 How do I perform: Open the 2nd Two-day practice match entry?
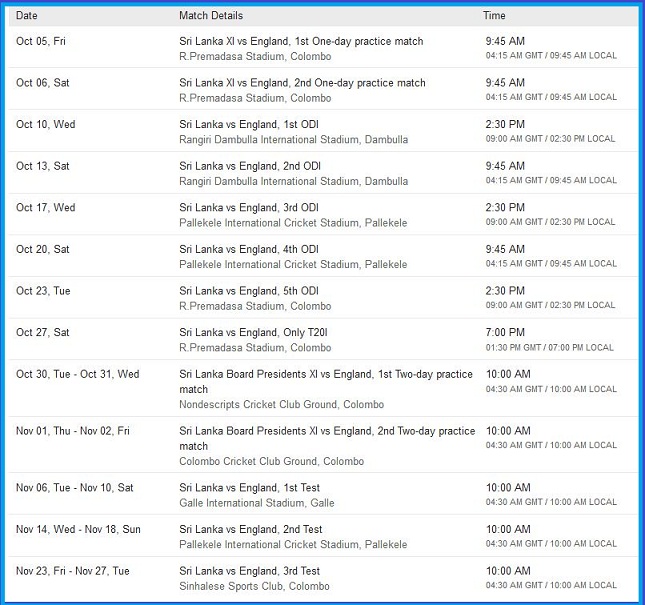327,438
